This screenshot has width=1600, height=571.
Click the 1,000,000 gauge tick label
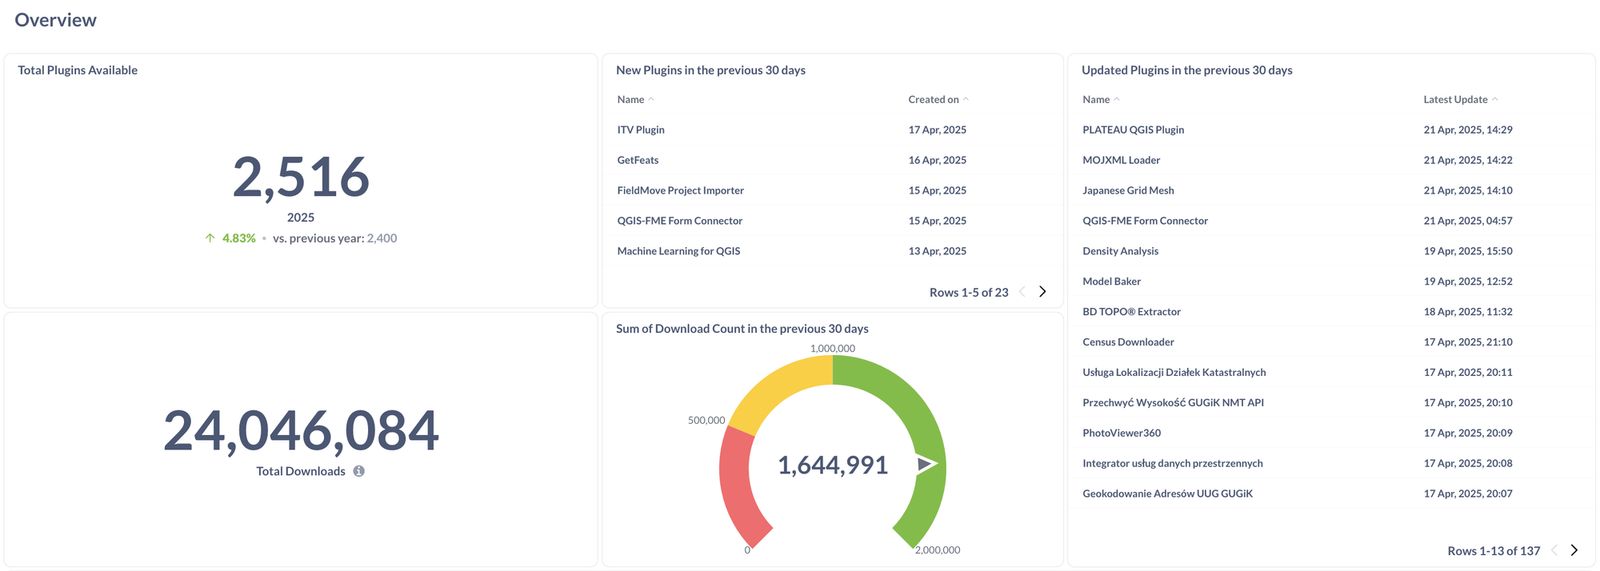coord(833,349)
